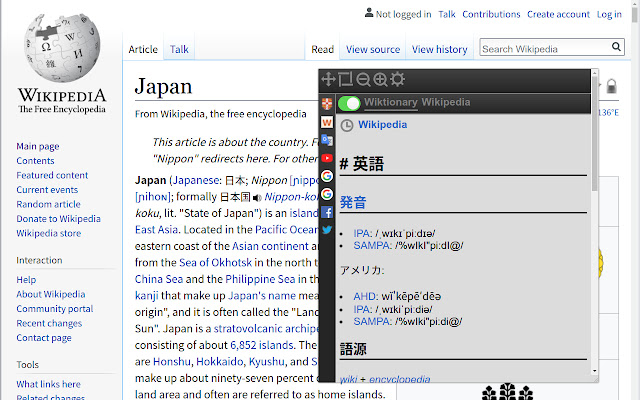Select the Read tab
Screen dimensions: 640x400
322,49
